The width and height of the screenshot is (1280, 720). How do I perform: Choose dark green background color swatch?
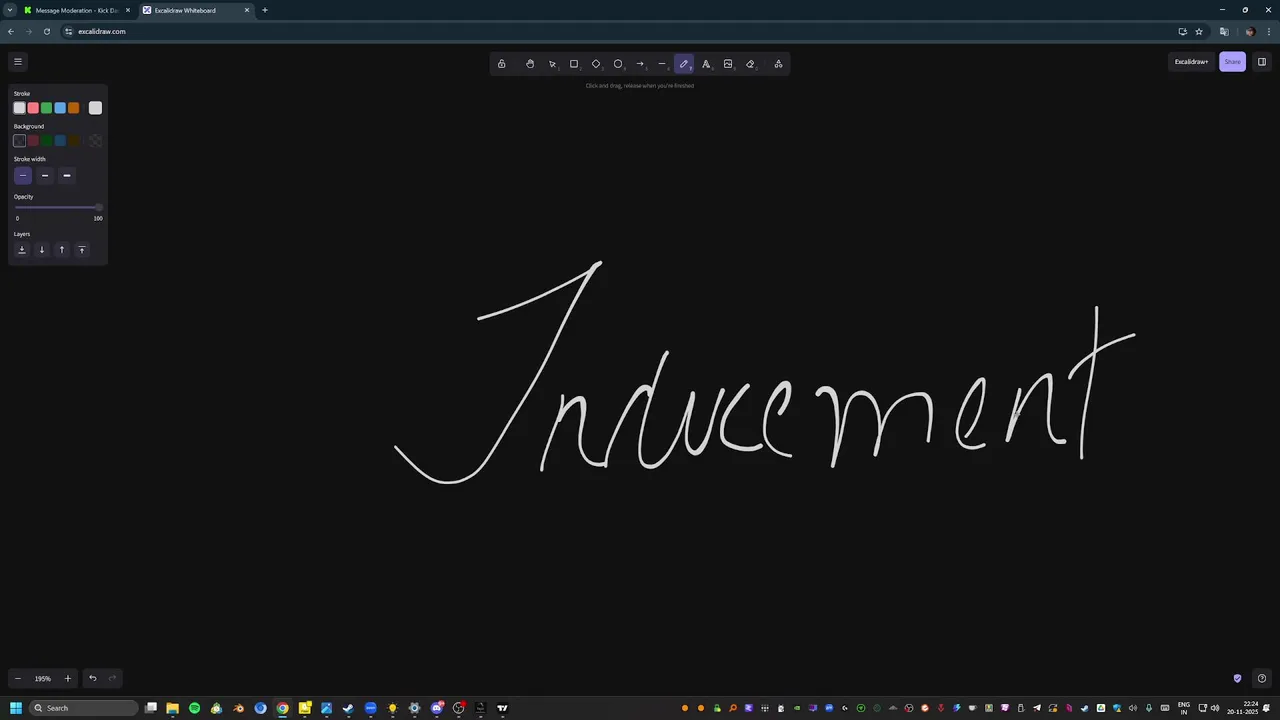pyautogui.click(x=46, y=141)
